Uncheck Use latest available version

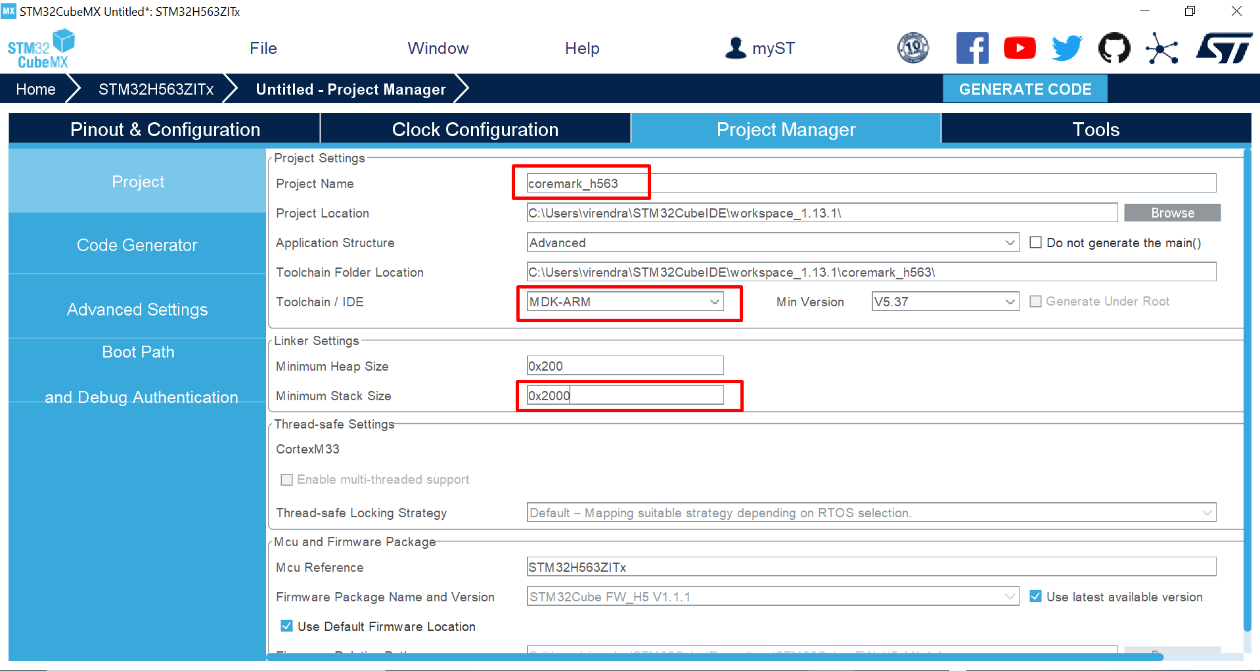(1035, 596)
